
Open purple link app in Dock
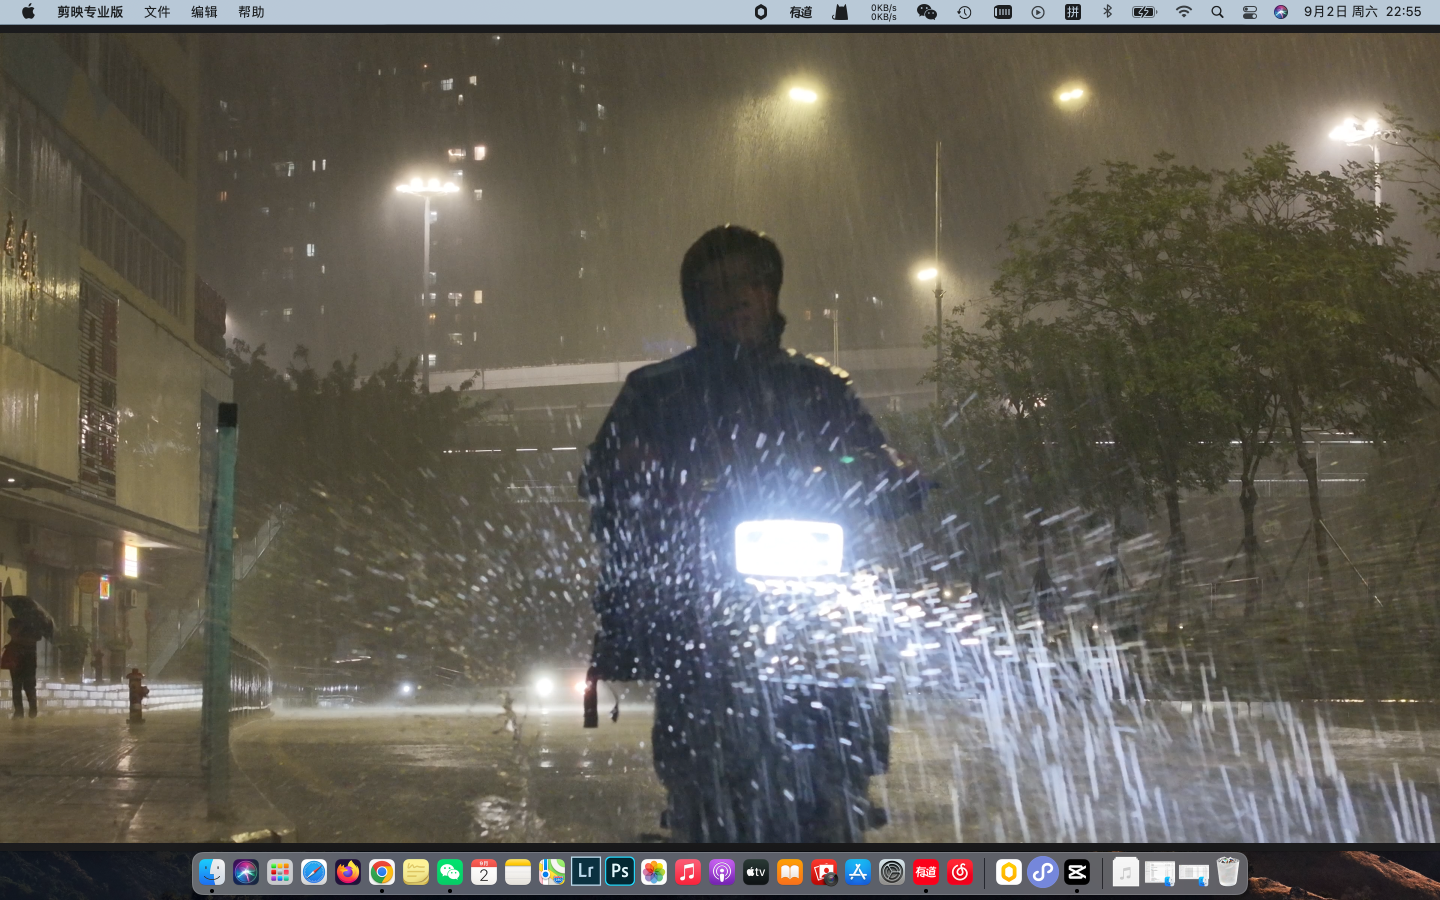coord(1043,872)
